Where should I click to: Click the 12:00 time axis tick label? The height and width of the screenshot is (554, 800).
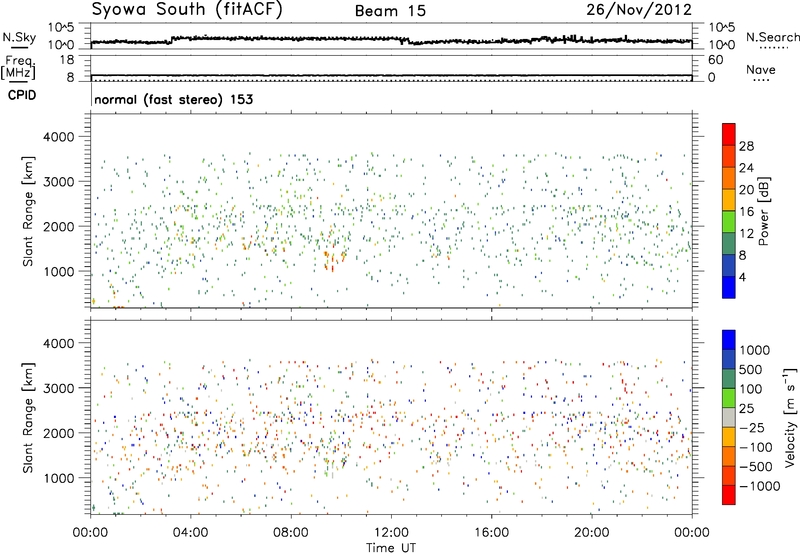point(391,533)
